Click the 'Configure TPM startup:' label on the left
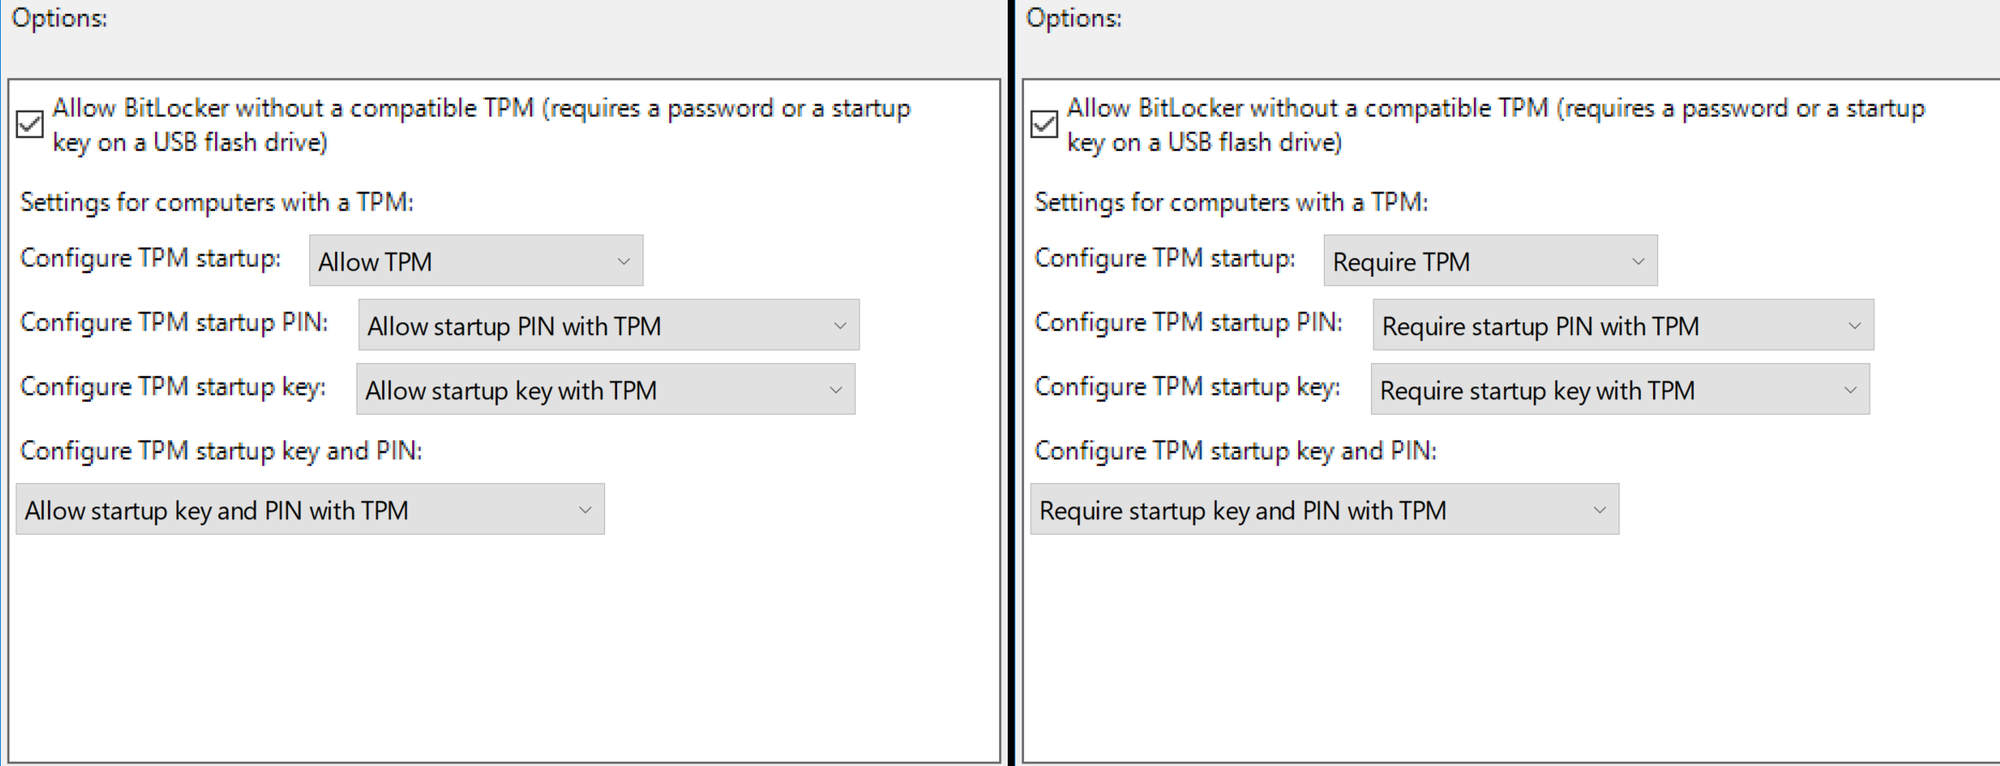 pos(150,258)
